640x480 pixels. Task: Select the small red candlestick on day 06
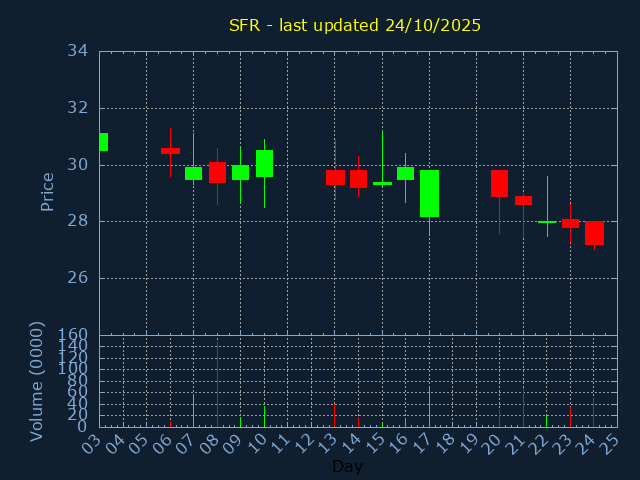coord(170,151)
